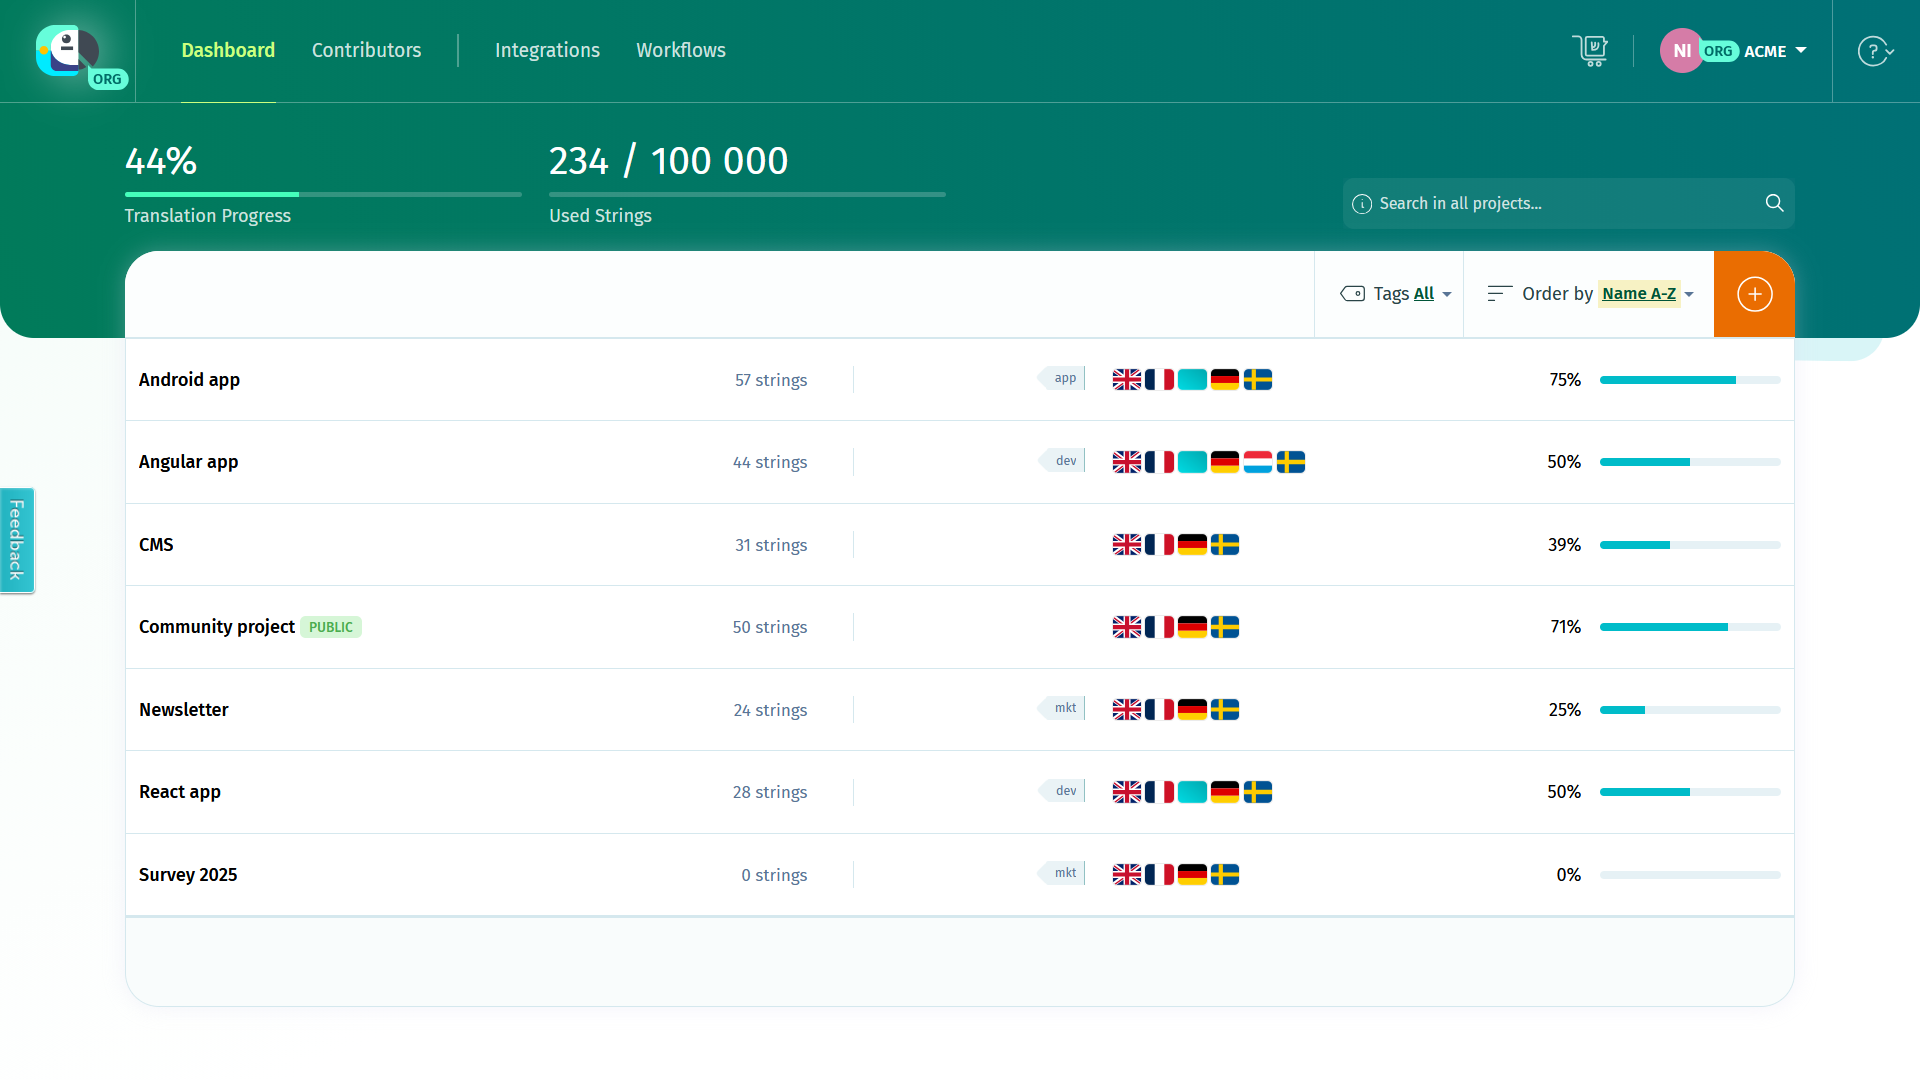Viewport: 1920px width, 1080px height.
Task: Add a new project with the orange plus button
Action: pos(1754,294)
